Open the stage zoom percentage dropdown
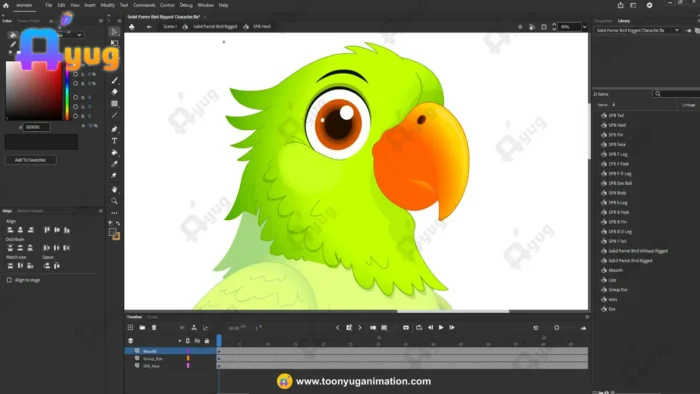 tap(584, 27)
